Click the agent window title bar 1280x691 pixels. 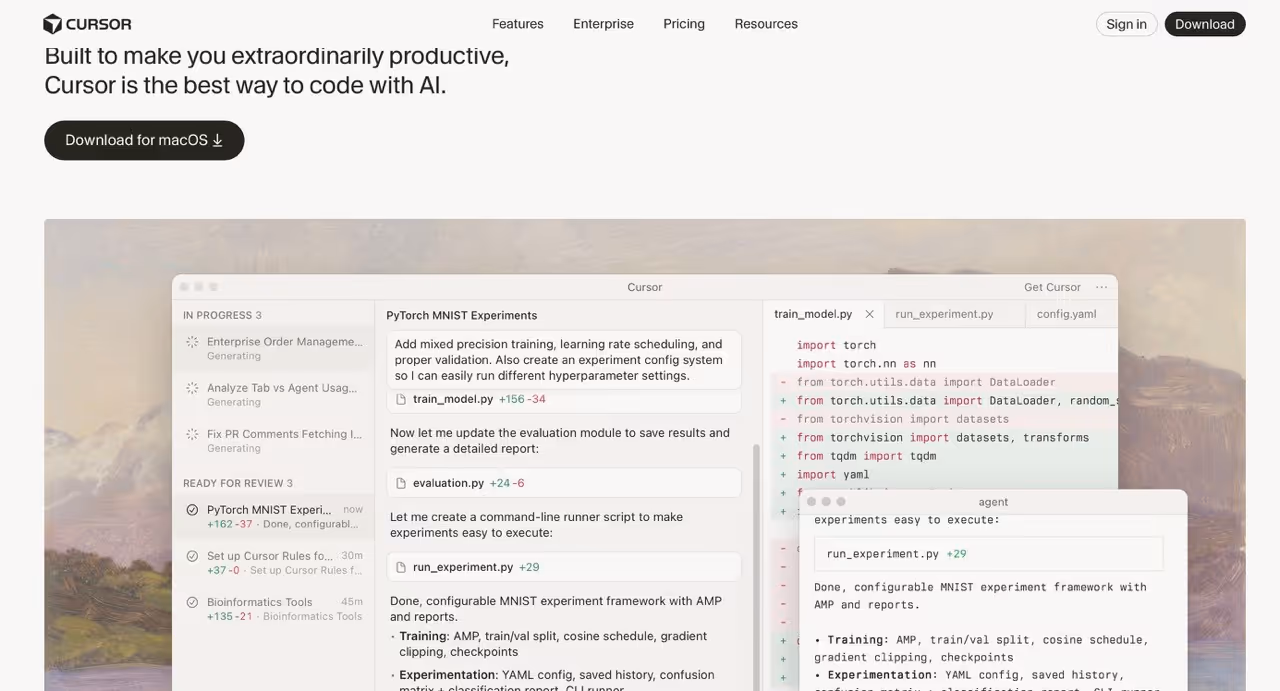click(x=993, y=502)
